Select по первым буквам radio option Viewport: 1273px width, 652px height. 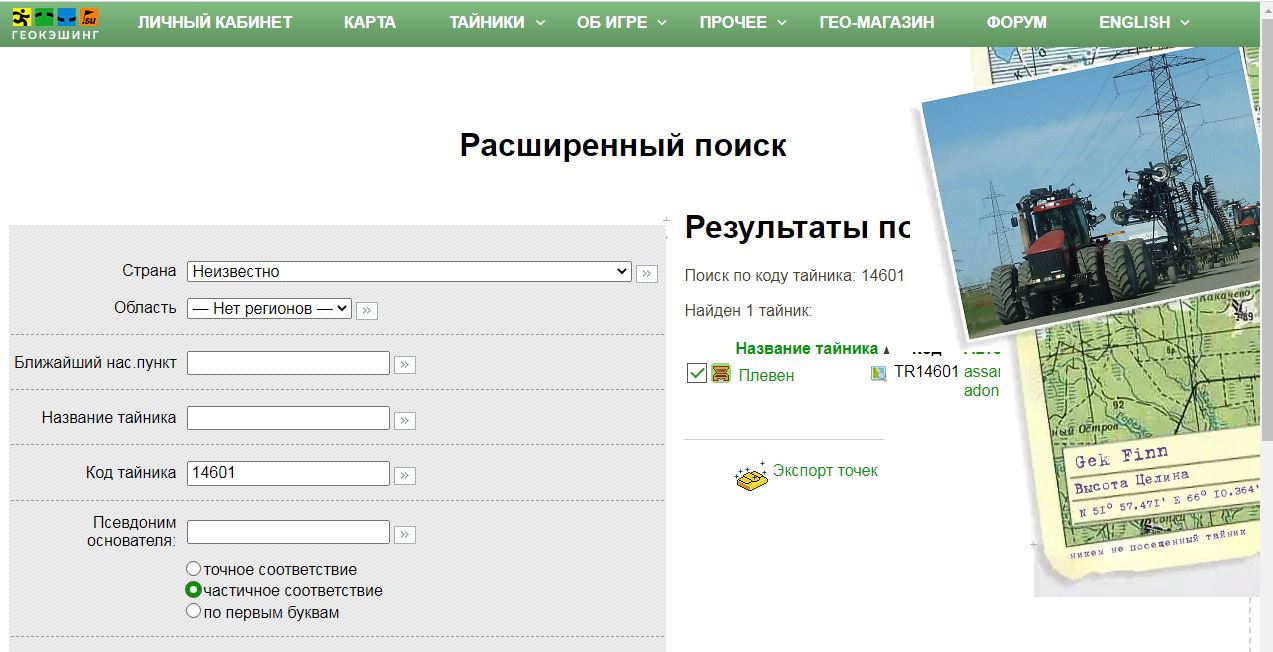[194, 611]
